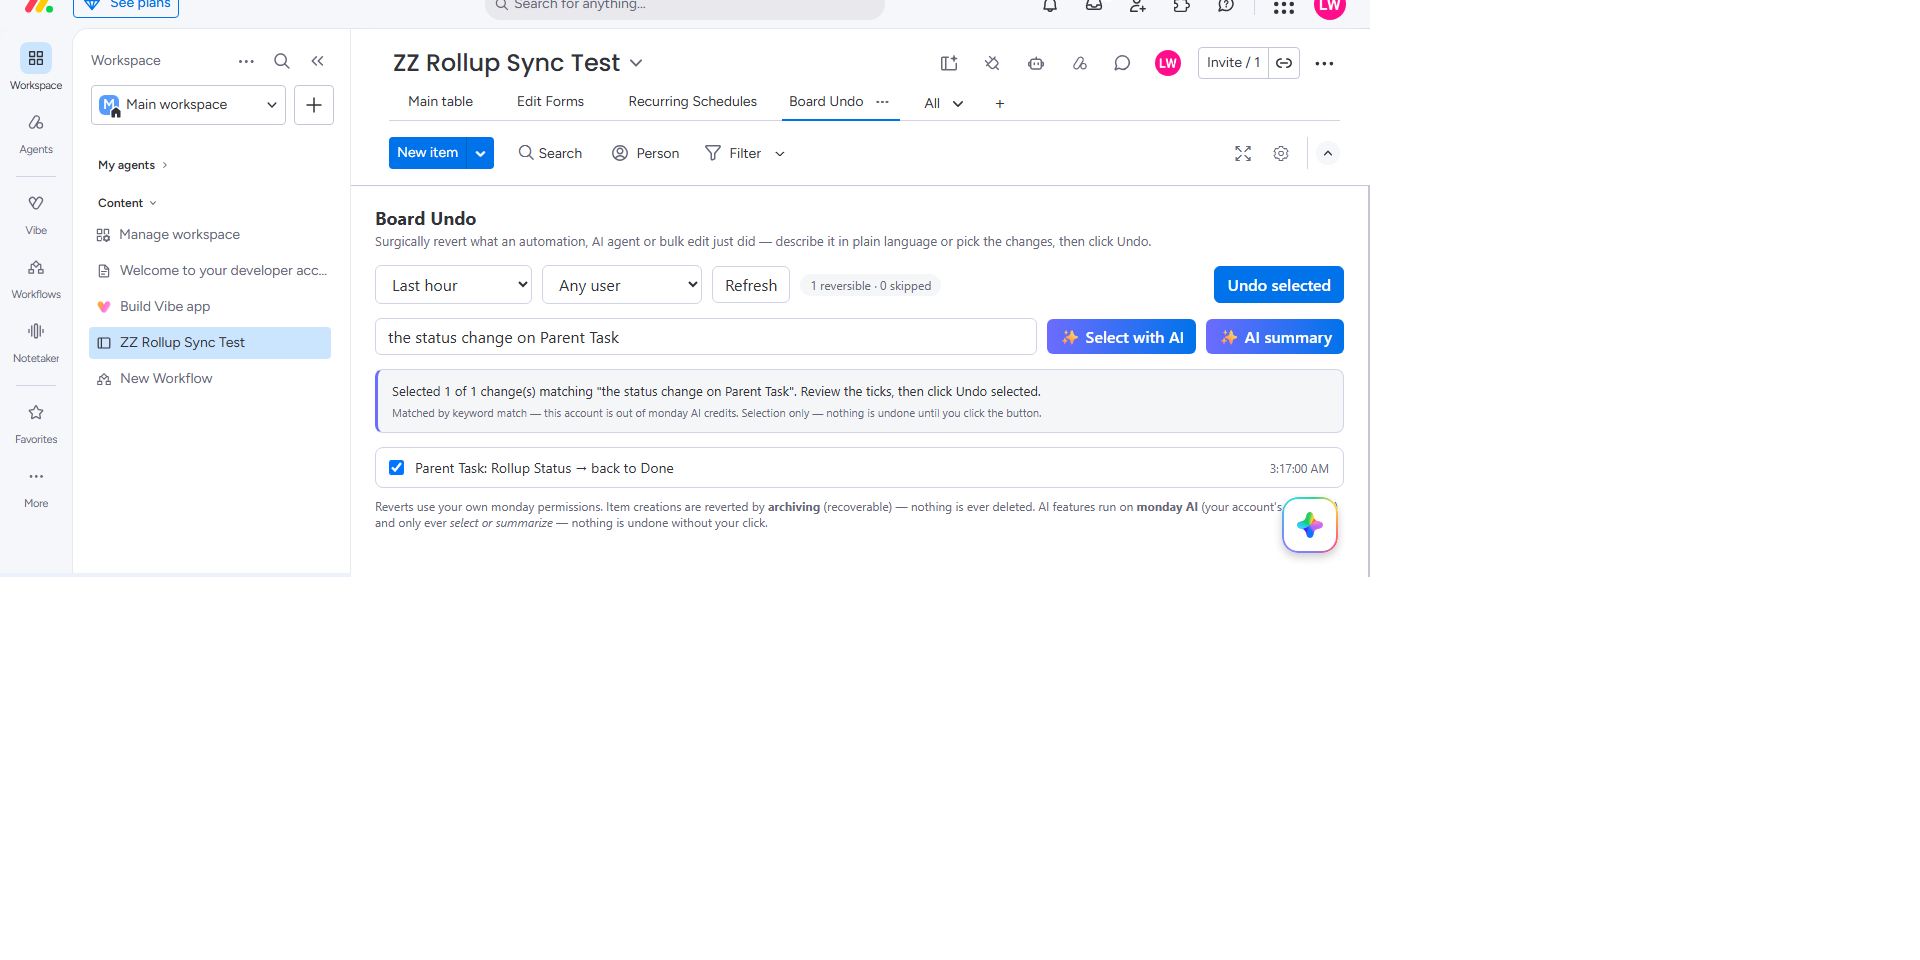This screenshot has height=960, width=1920.
Task: Open the All views dropdown
Action: (944, 103)
